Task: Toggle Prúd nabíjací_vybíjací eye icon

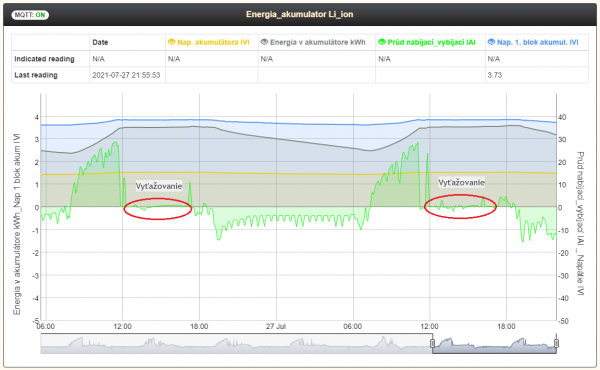Action: [382, 42]
